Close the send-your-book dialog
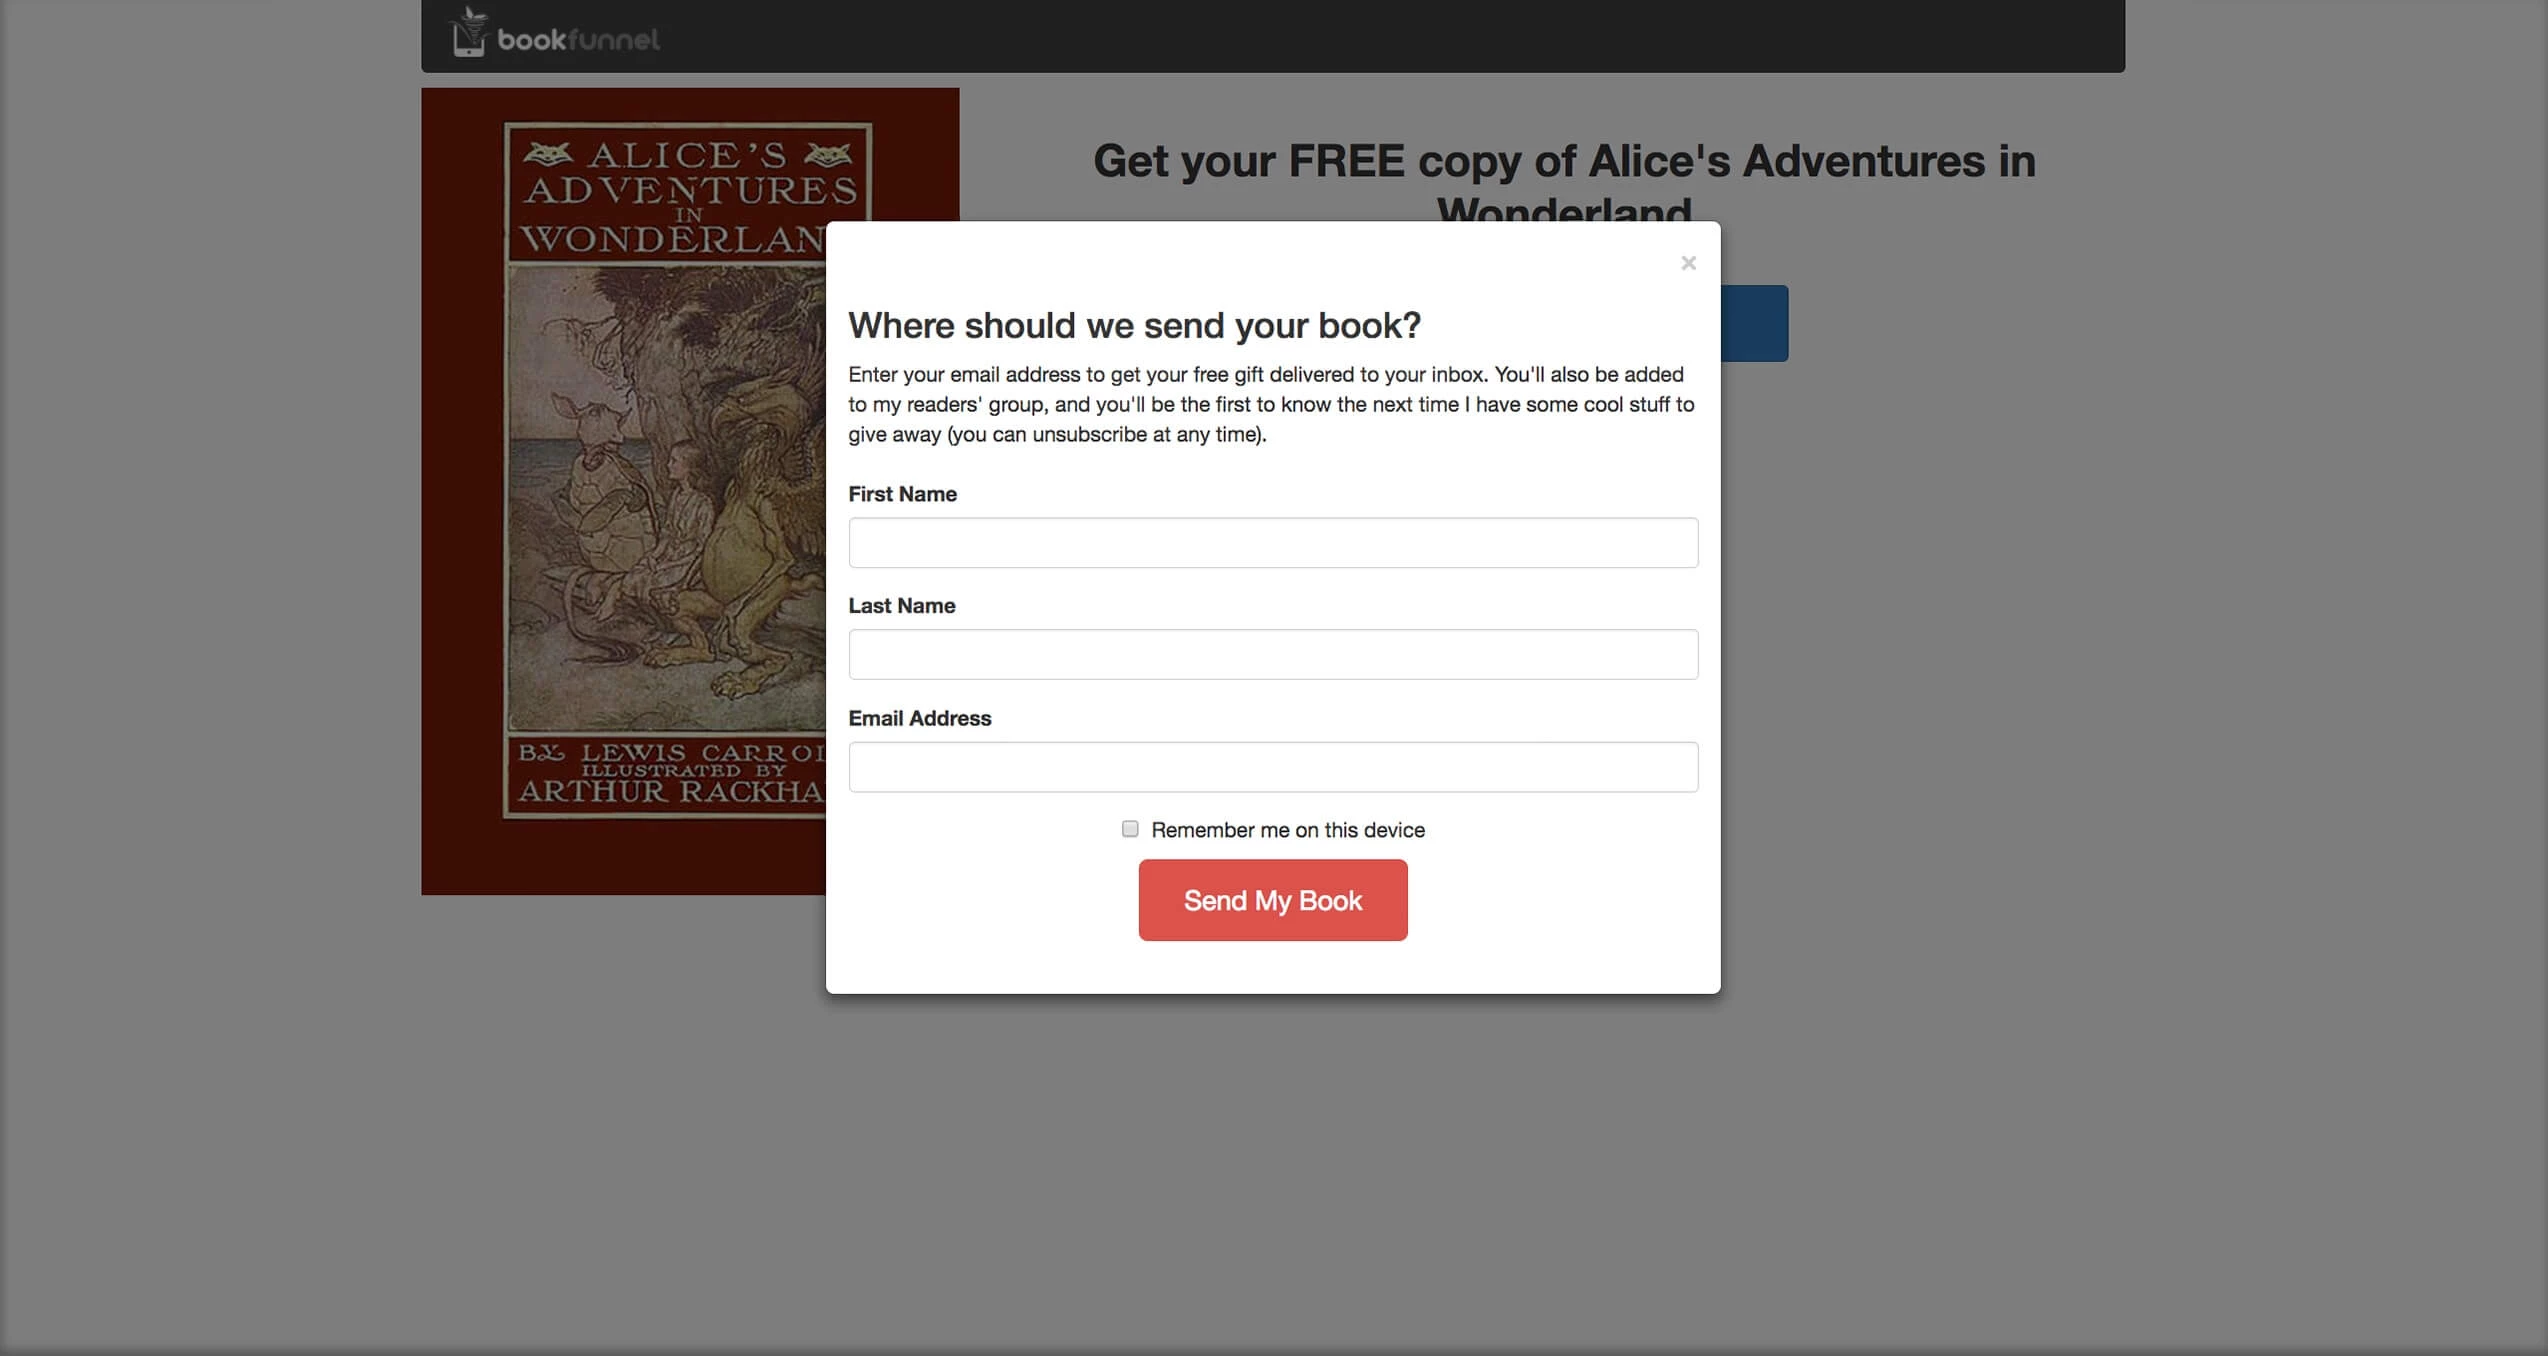The width and height of the screenshot is (2548, 1356). (1688, 263)
